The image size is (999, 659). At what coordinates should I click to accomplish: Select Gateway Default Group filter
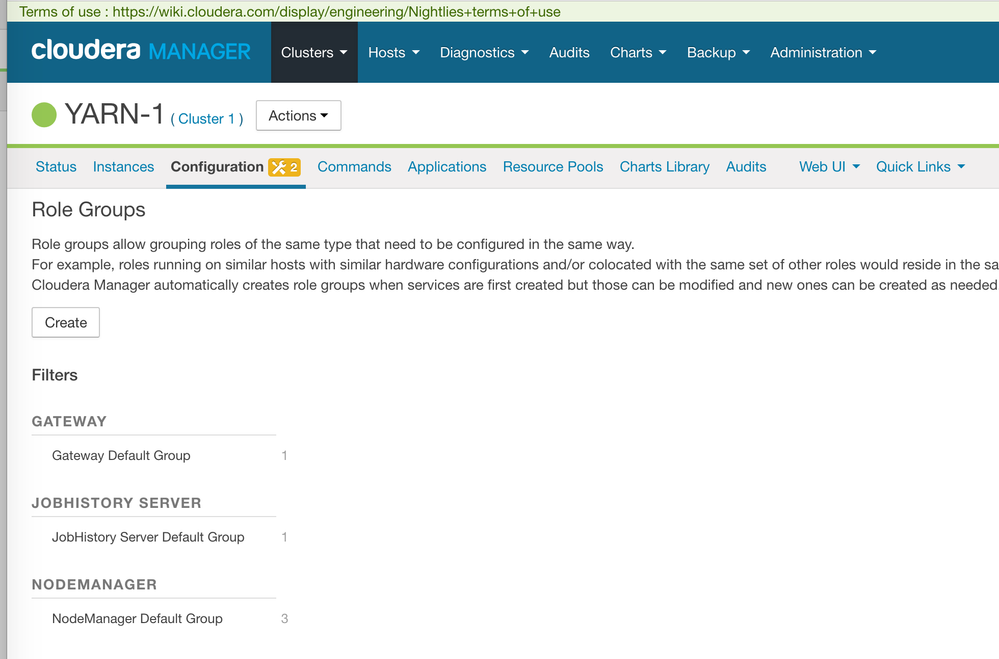121,456
